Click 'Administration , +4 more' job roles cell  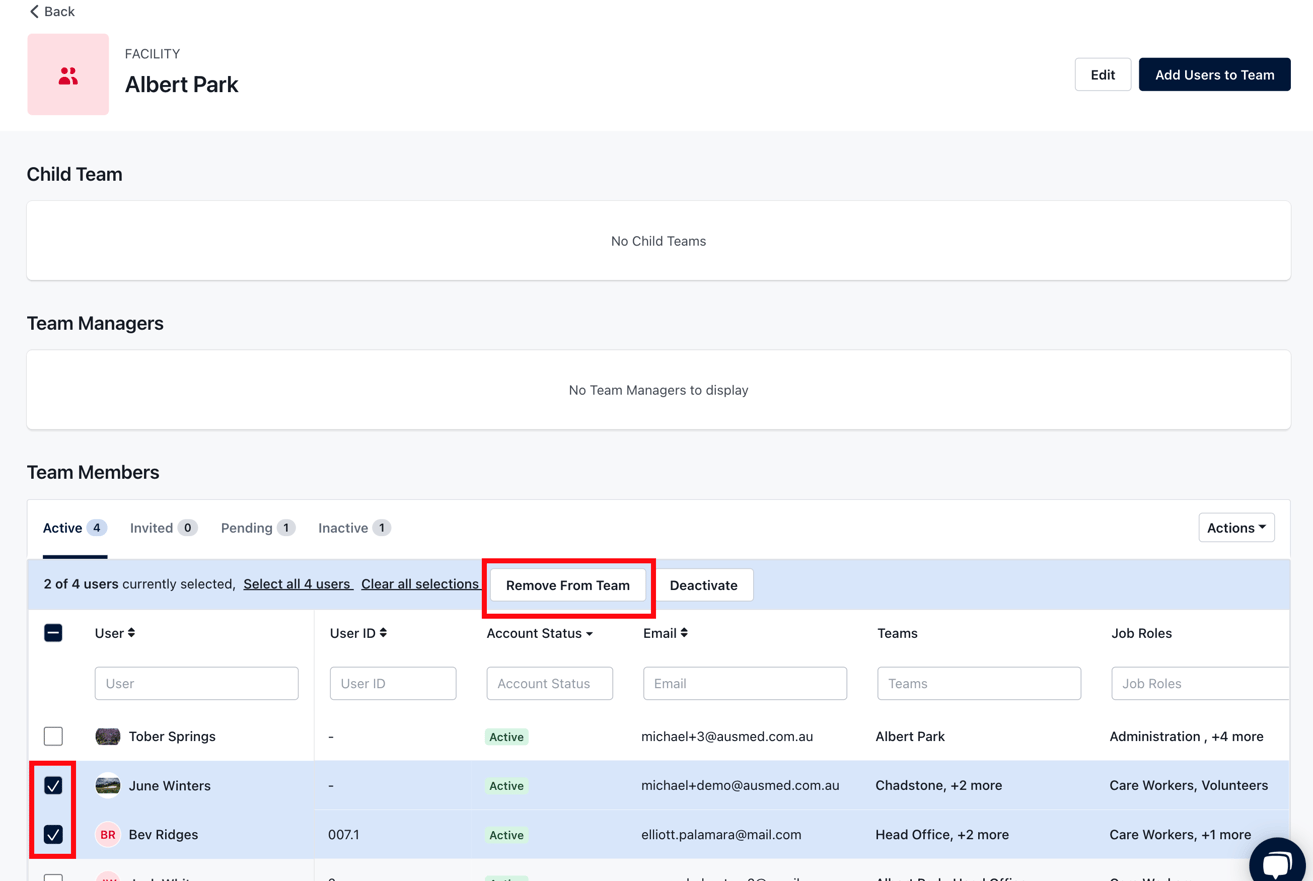point(1186,737)
